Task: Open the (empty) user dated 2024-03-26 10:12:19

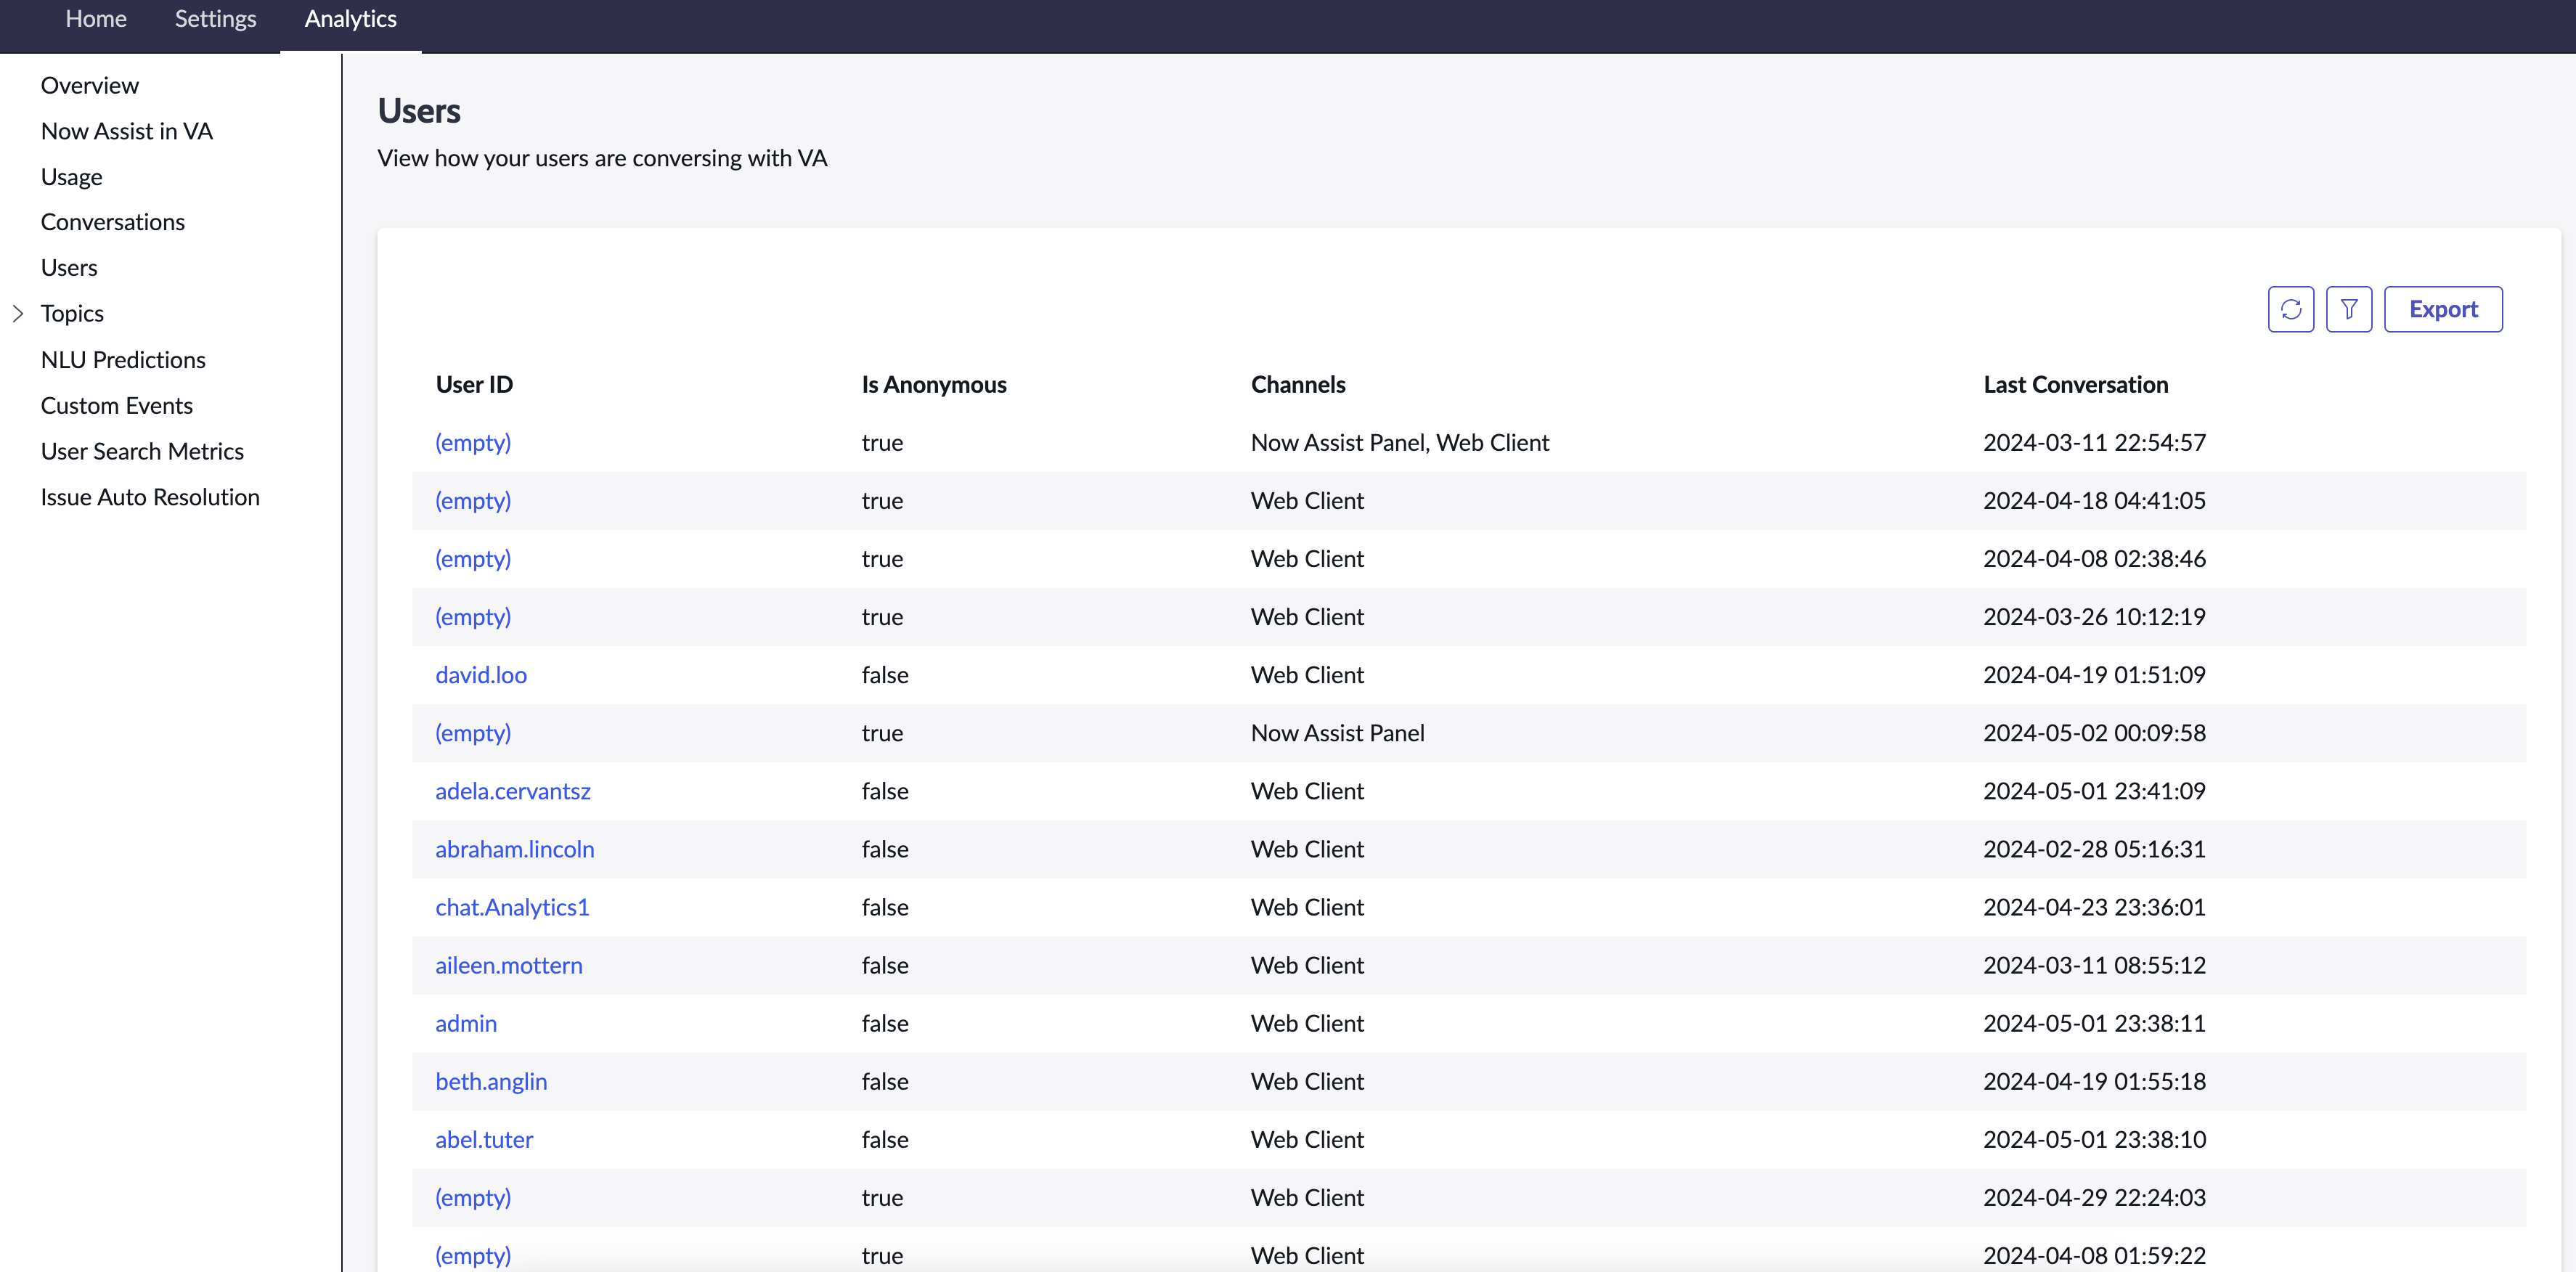Action: point(473,617)
